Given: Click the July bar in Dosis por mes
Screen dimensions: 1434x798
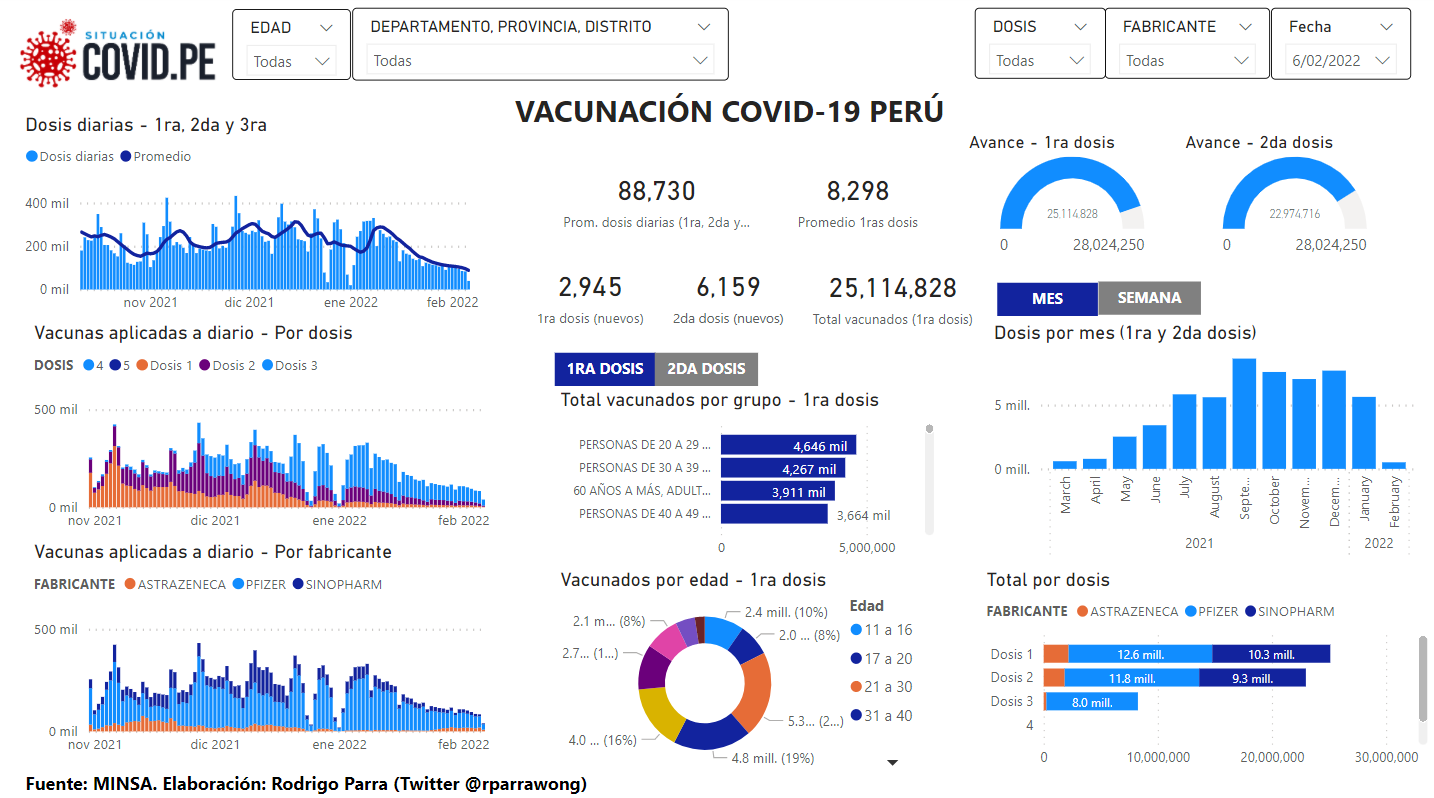Looking at the screenshot, I should click(x=1185, y=432).
